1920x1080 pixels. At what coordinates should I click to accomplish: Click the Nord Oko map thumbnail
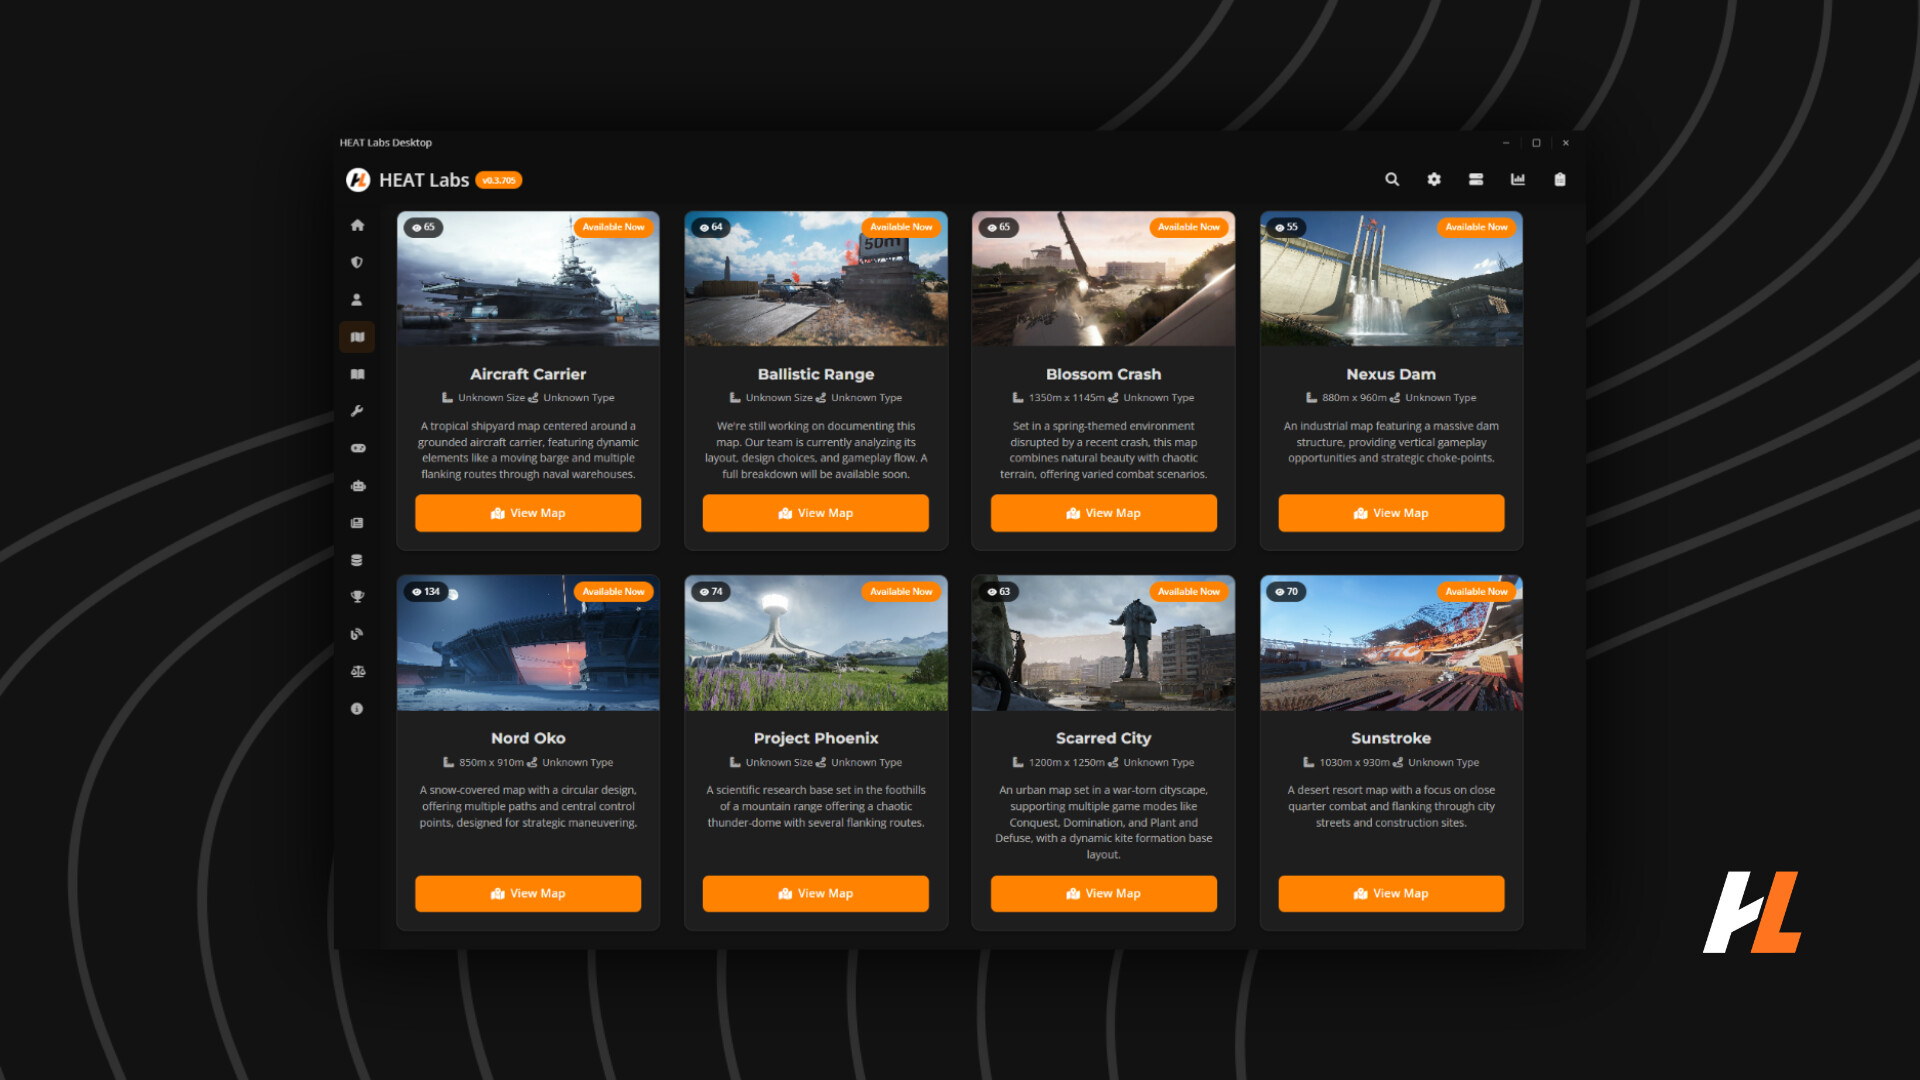click(x=528, y=643)
